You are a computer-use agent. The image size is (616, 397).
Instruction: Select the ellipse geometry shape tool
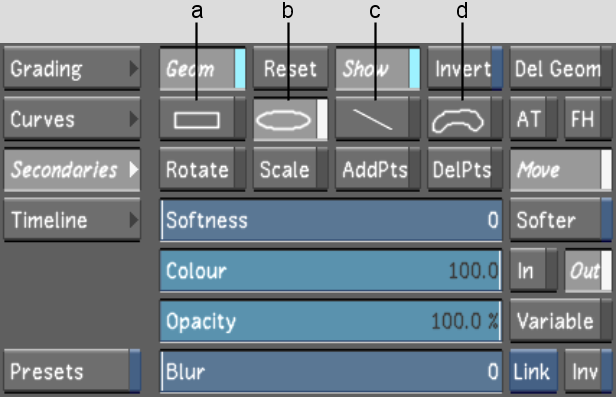point(290,119)
